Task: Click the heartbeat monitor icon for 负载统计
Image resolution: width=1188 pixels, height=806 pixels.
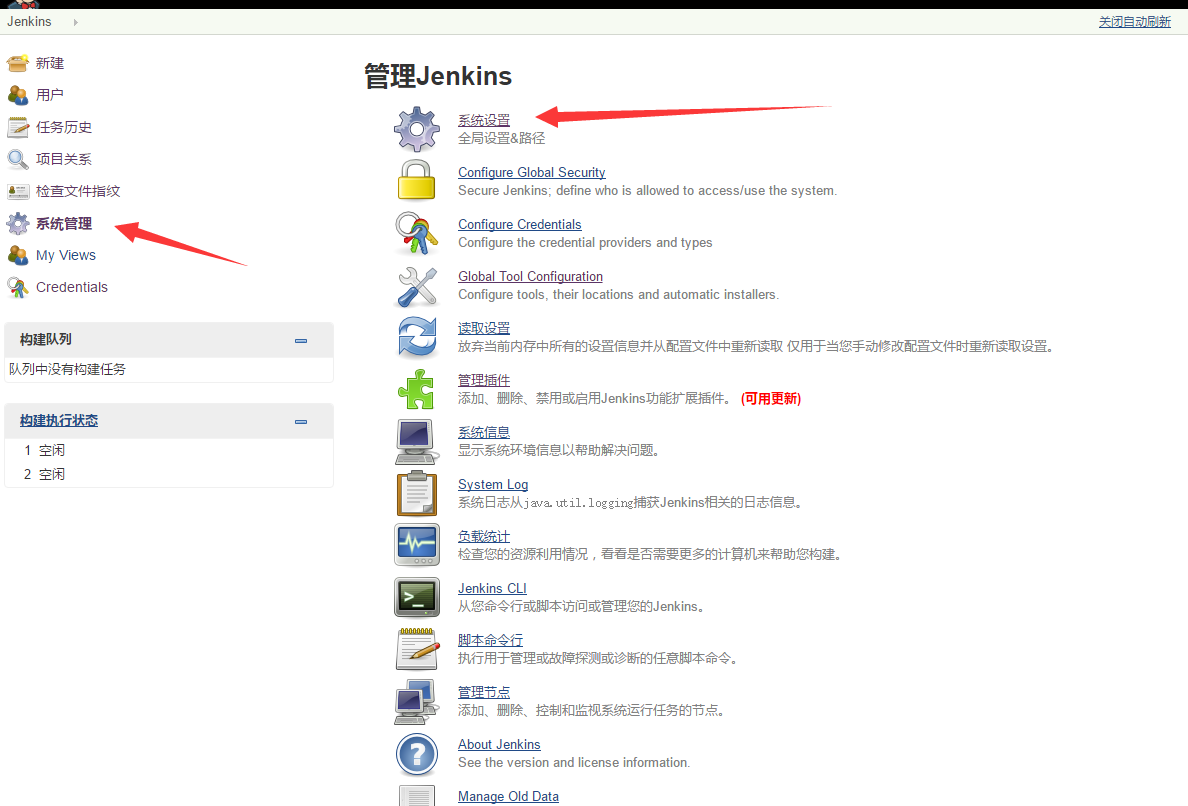Action: (x=417, y=545)
